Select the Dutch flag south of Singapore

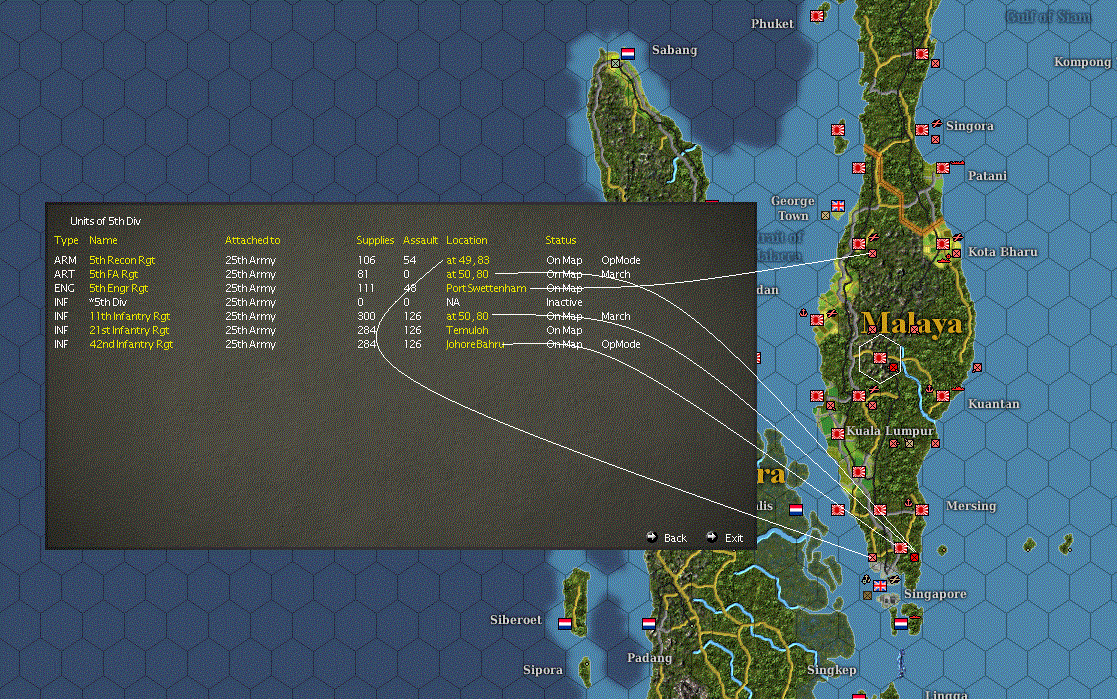coord(901,623)
